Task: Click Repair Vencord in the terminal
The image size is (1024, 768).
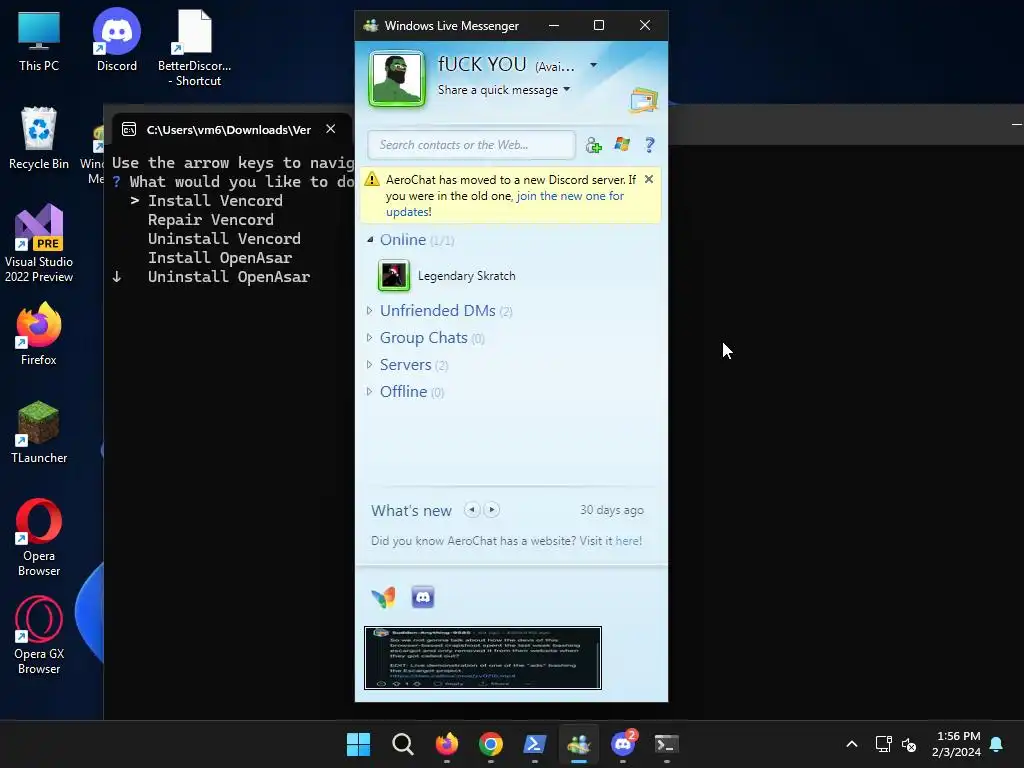Action: (x=210, y=219)
